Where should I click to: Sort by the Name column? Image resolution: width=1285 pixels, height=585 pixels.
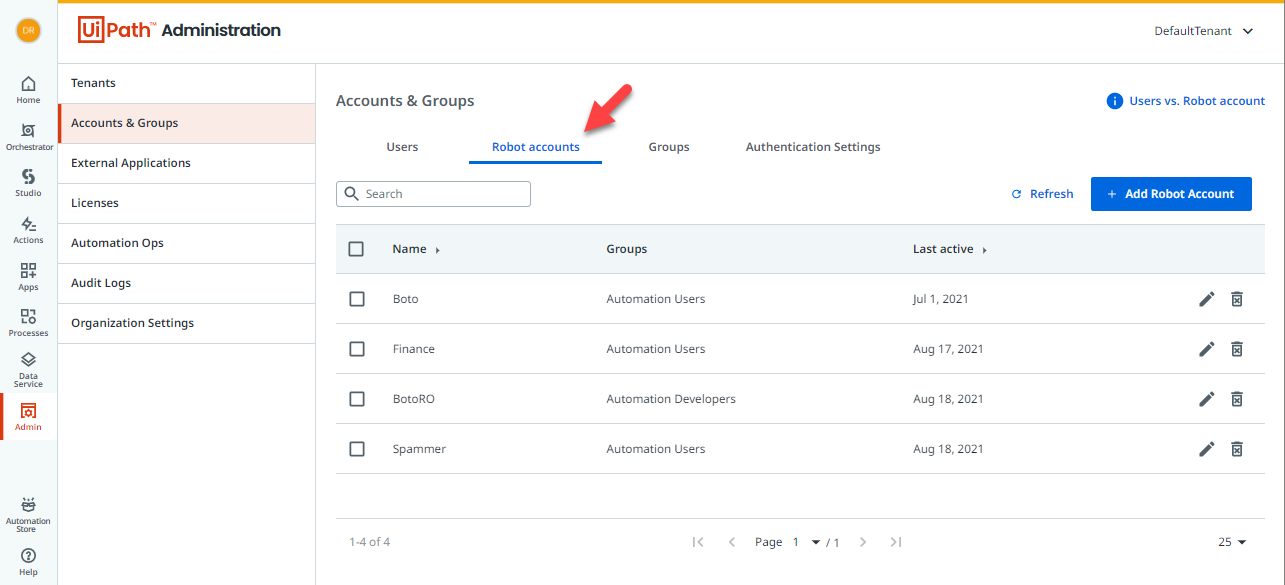(416, 249)
